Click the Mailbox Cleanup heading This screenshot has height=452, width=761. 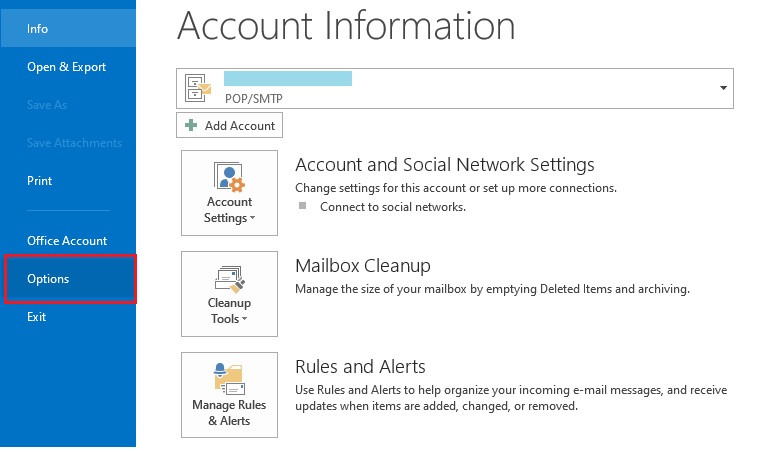(x=363, y=266)
